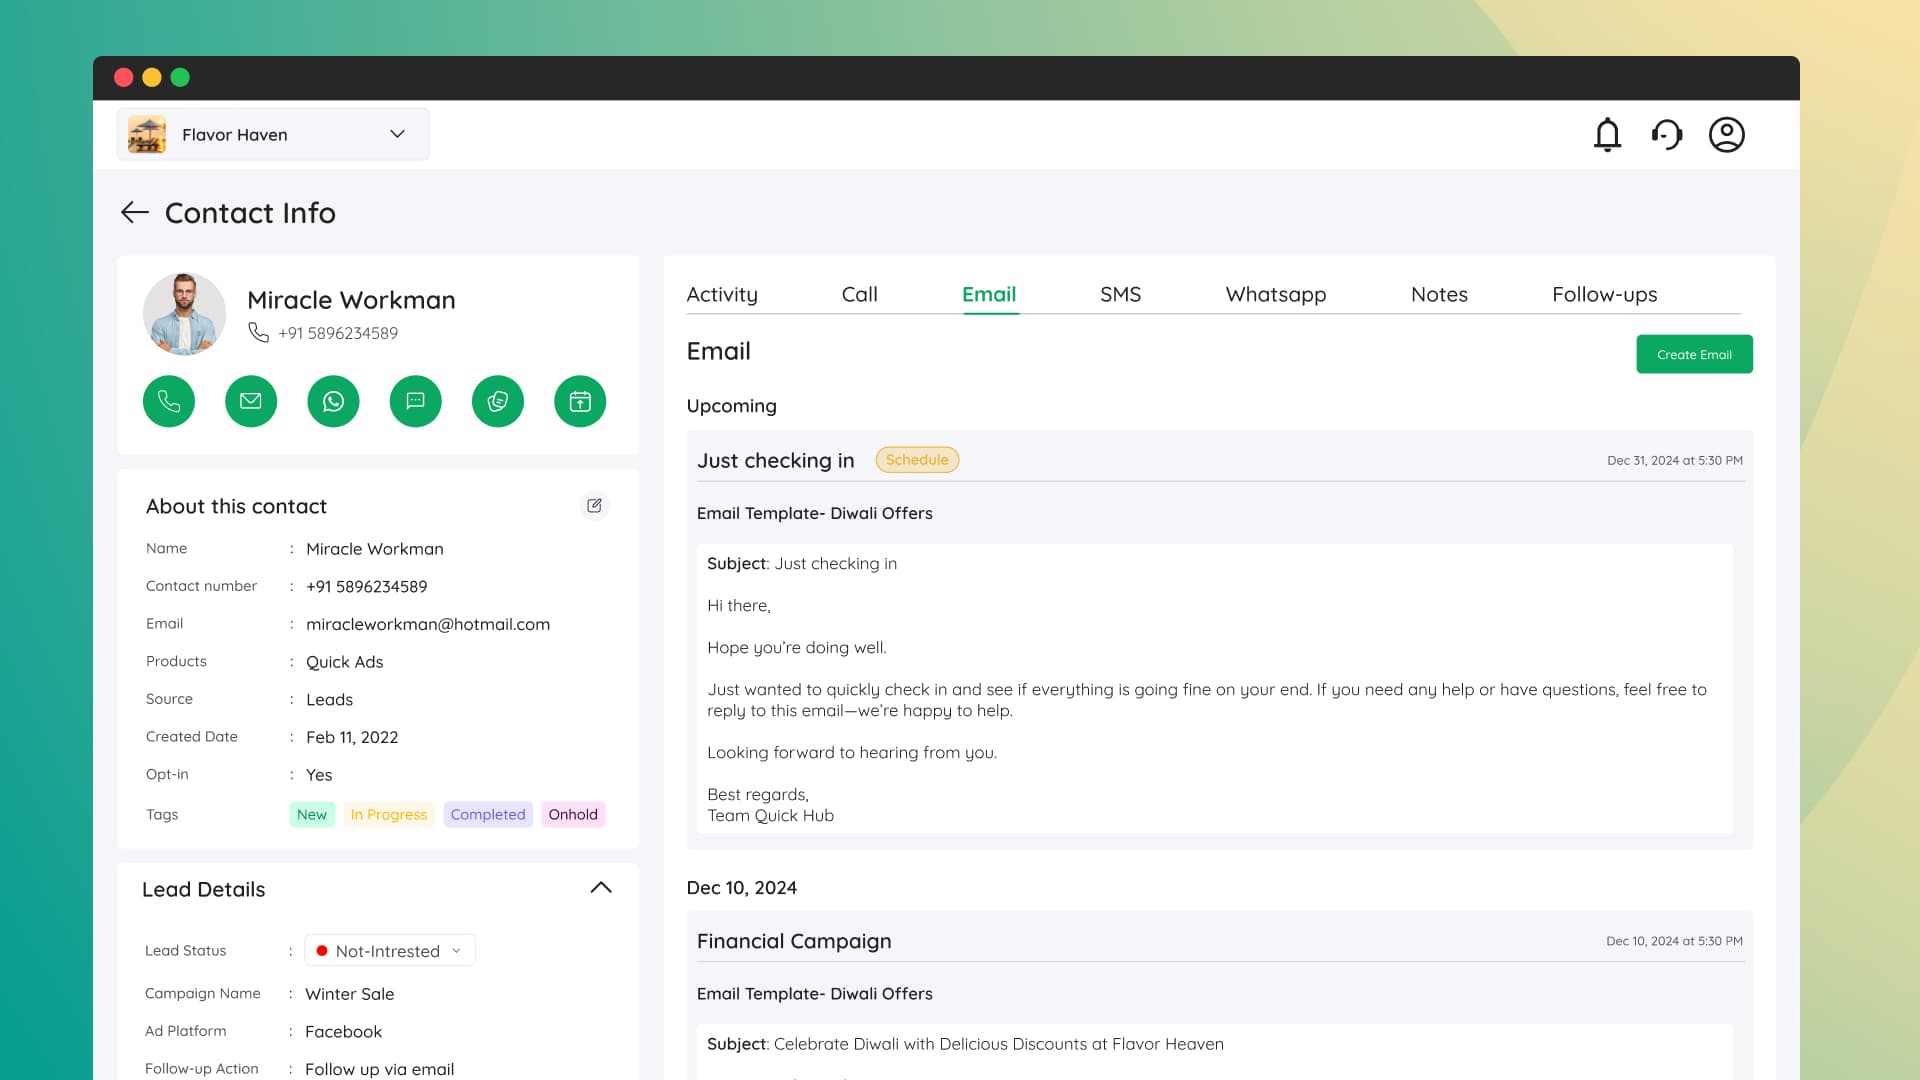
Task: Open the email miracleworkman@hotmail.com
Action: tap(428, 623)
